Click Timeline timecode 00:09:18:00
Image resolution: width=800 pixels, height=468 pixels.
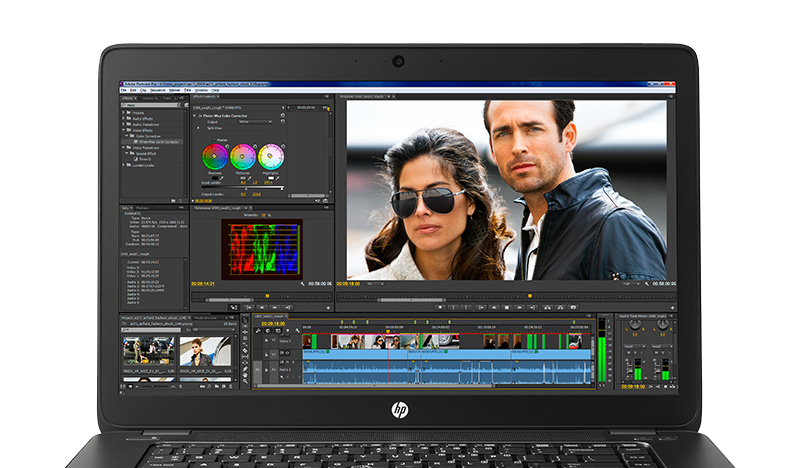point(273,324)
